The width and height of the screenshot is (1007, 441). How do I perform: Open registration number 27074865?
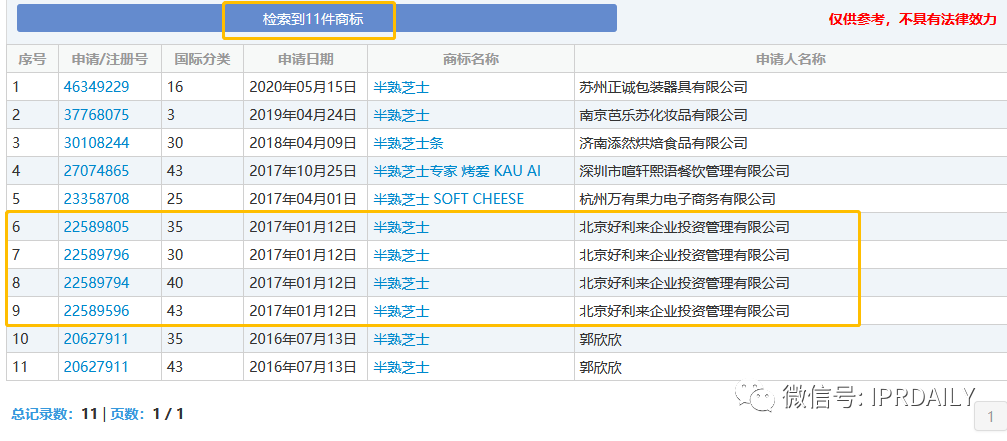96,171
